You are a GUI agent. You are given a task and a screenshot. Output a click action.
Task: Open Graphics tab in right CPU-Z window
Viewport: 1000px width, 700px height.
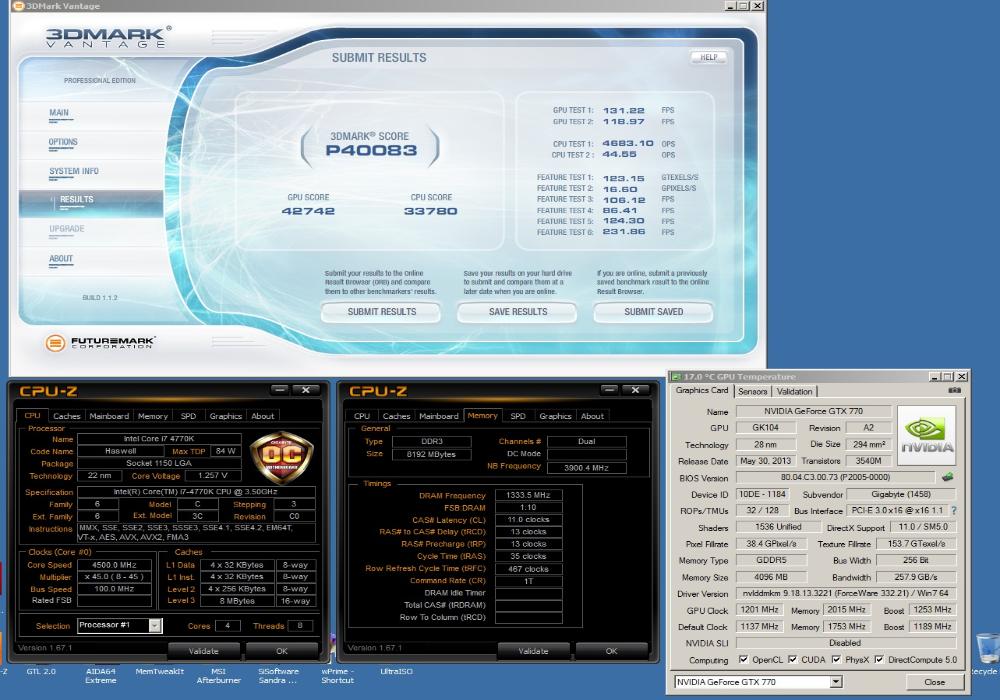(555, 416)
